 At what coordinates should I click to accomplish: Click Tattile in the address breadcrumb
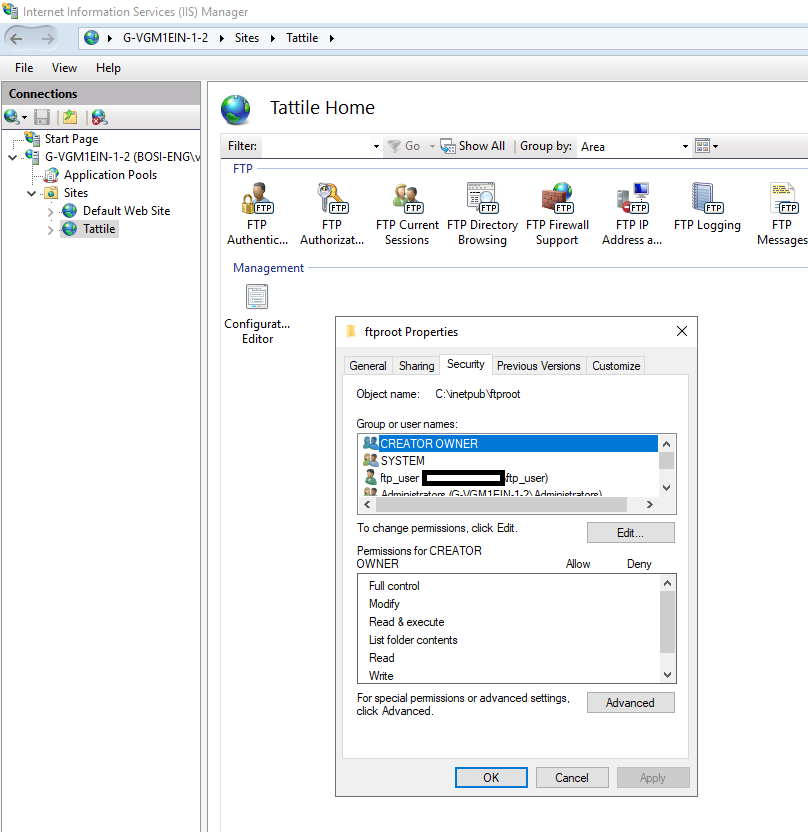[302, 38]
